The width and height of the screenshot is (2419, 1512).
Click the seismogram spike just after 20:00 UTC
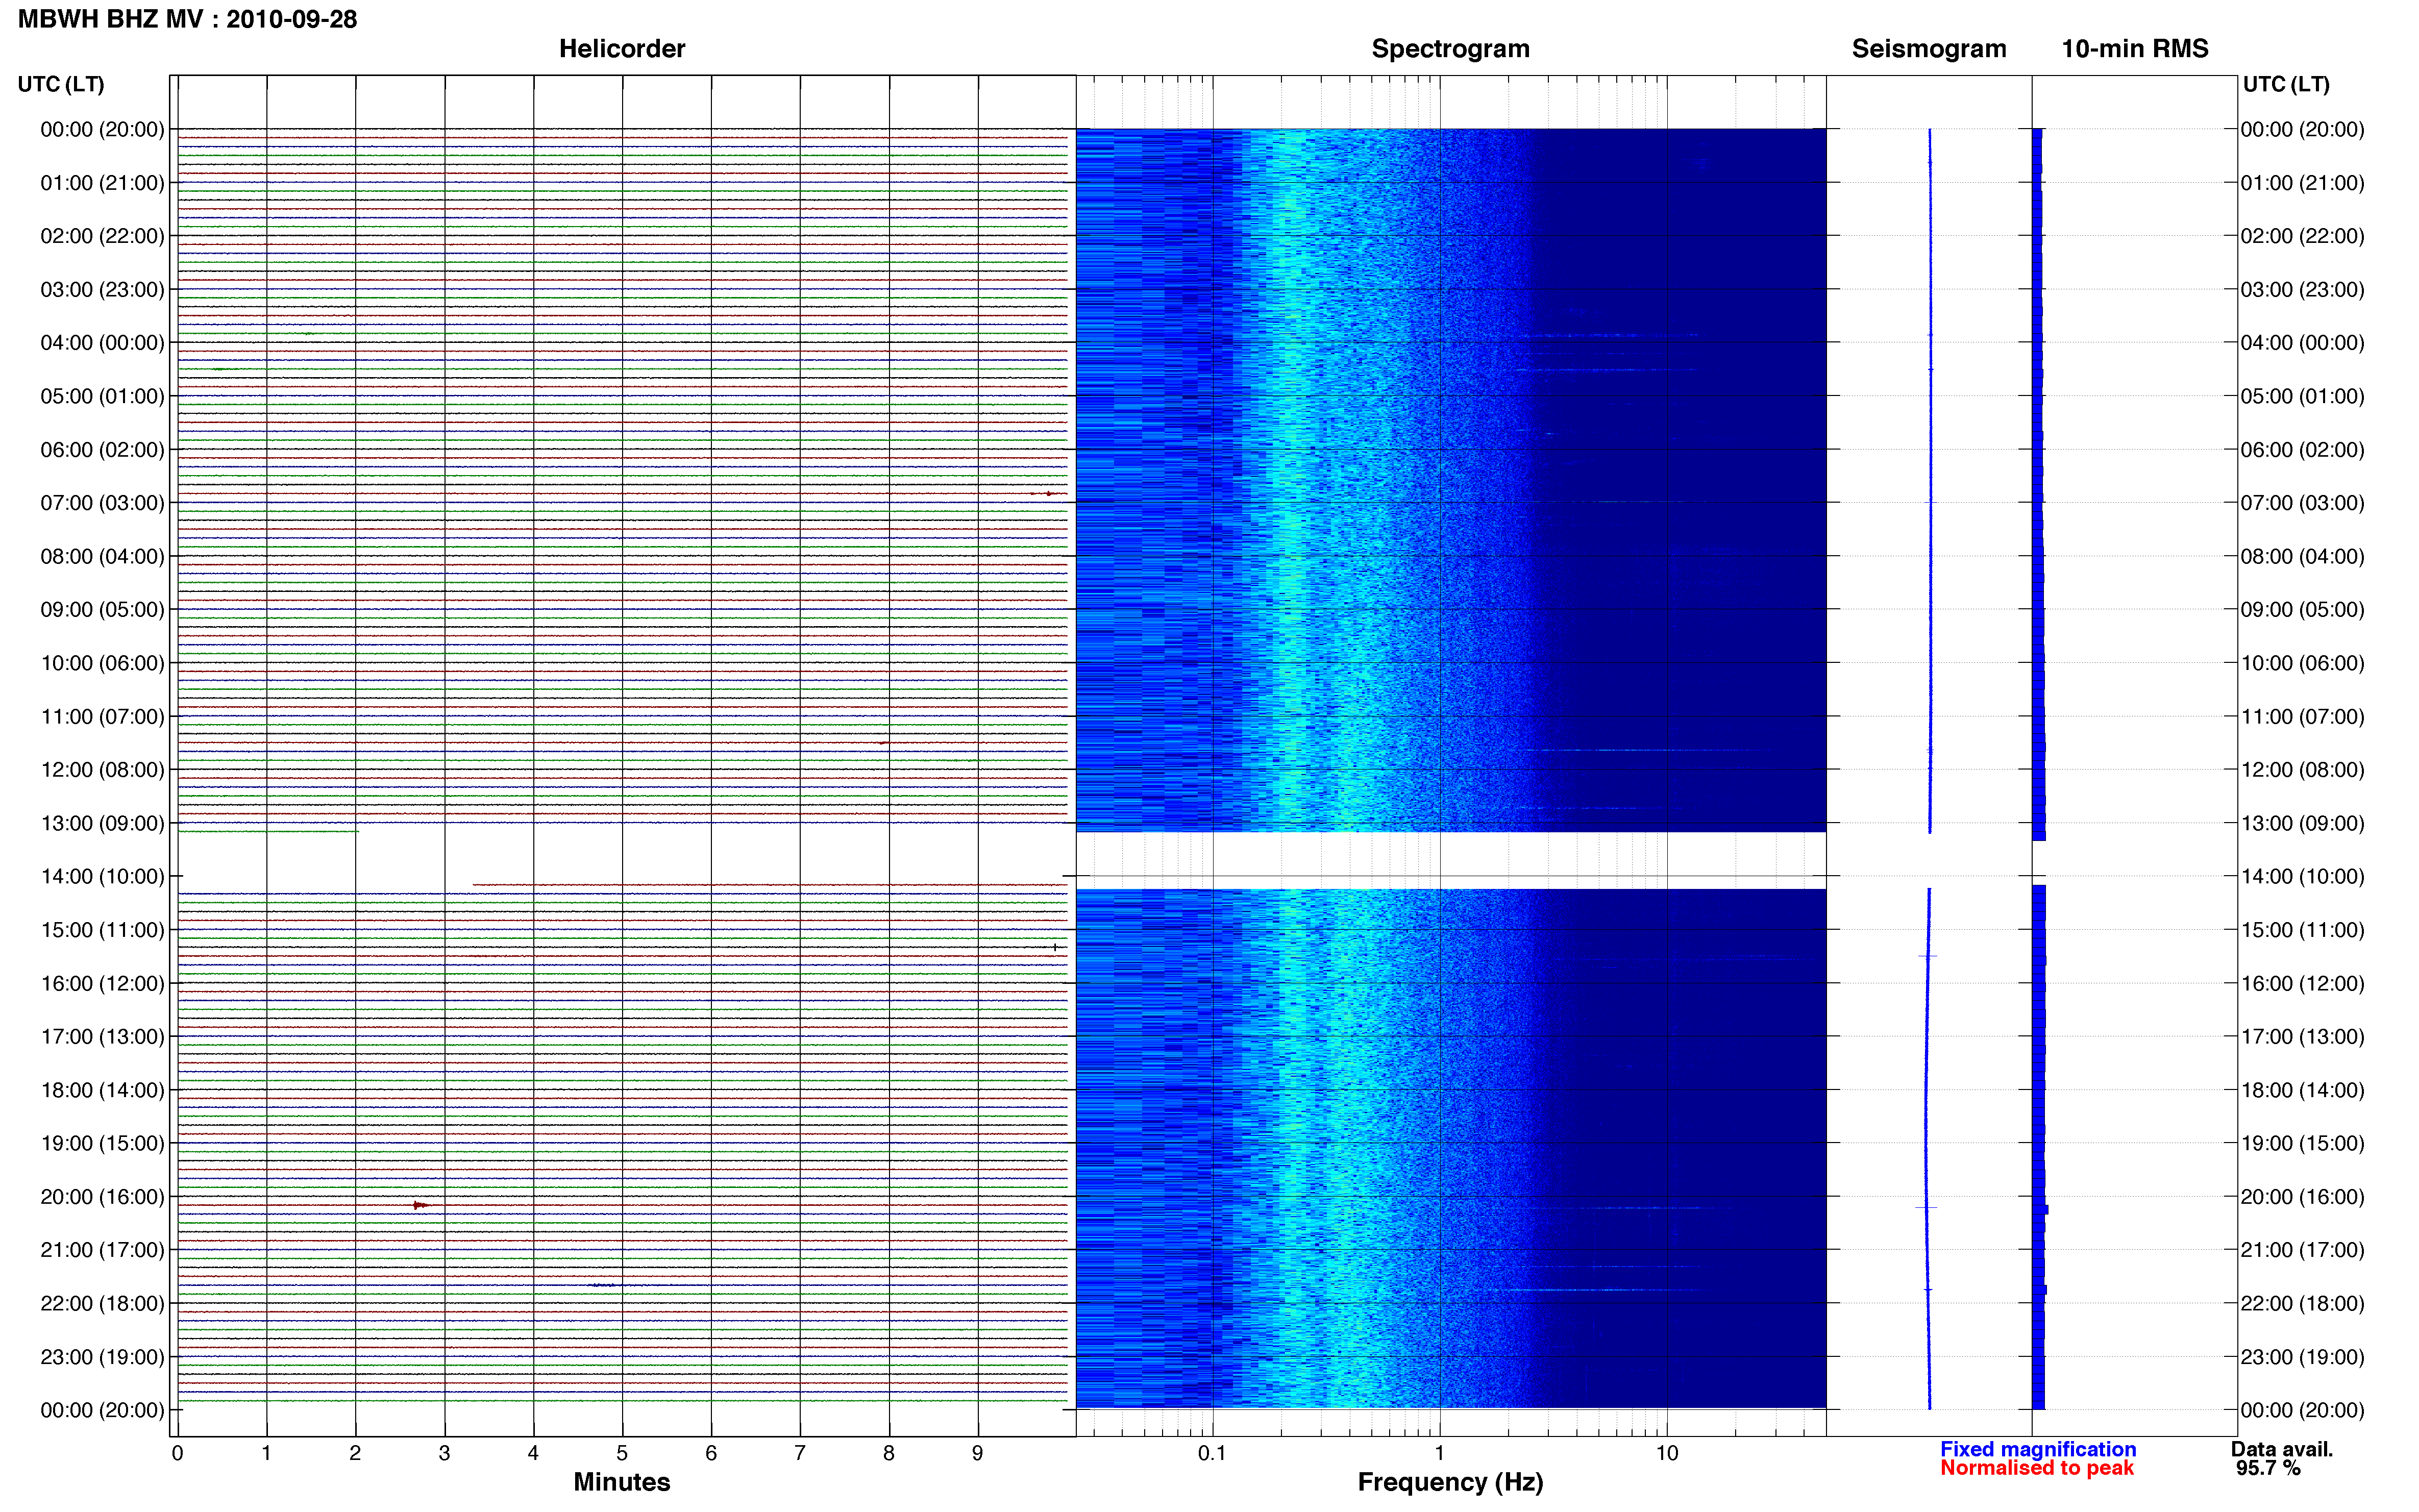coord(1926,1208)
